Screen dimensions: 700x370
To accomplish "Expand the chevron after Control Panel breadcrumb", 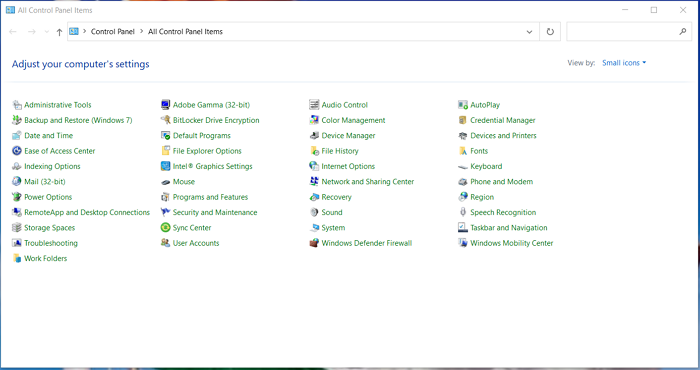I will pyautogui.click(x=142, y=32).
